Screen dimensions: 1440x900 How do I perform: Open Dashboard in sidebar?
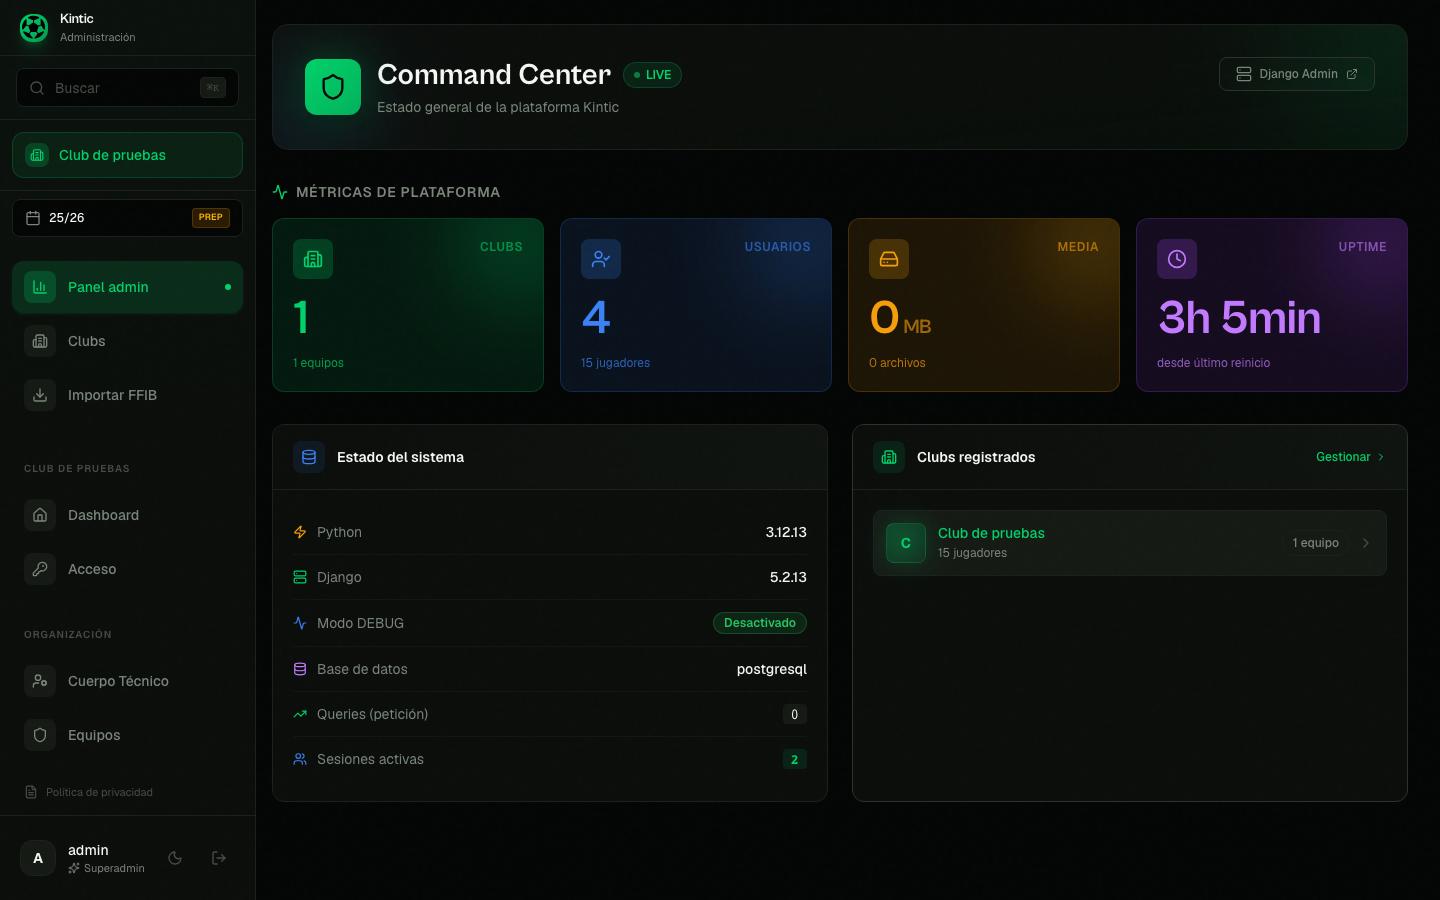coord(127,515)
